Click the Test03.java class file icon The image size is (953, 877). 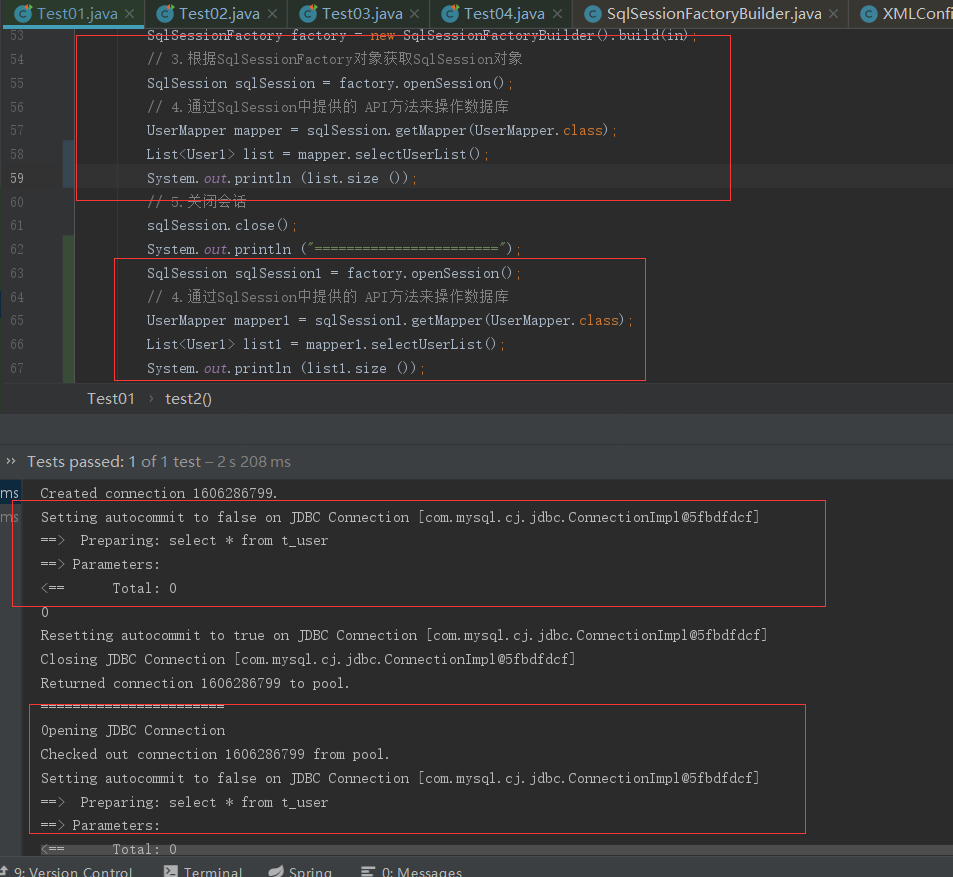coord(308,13)
